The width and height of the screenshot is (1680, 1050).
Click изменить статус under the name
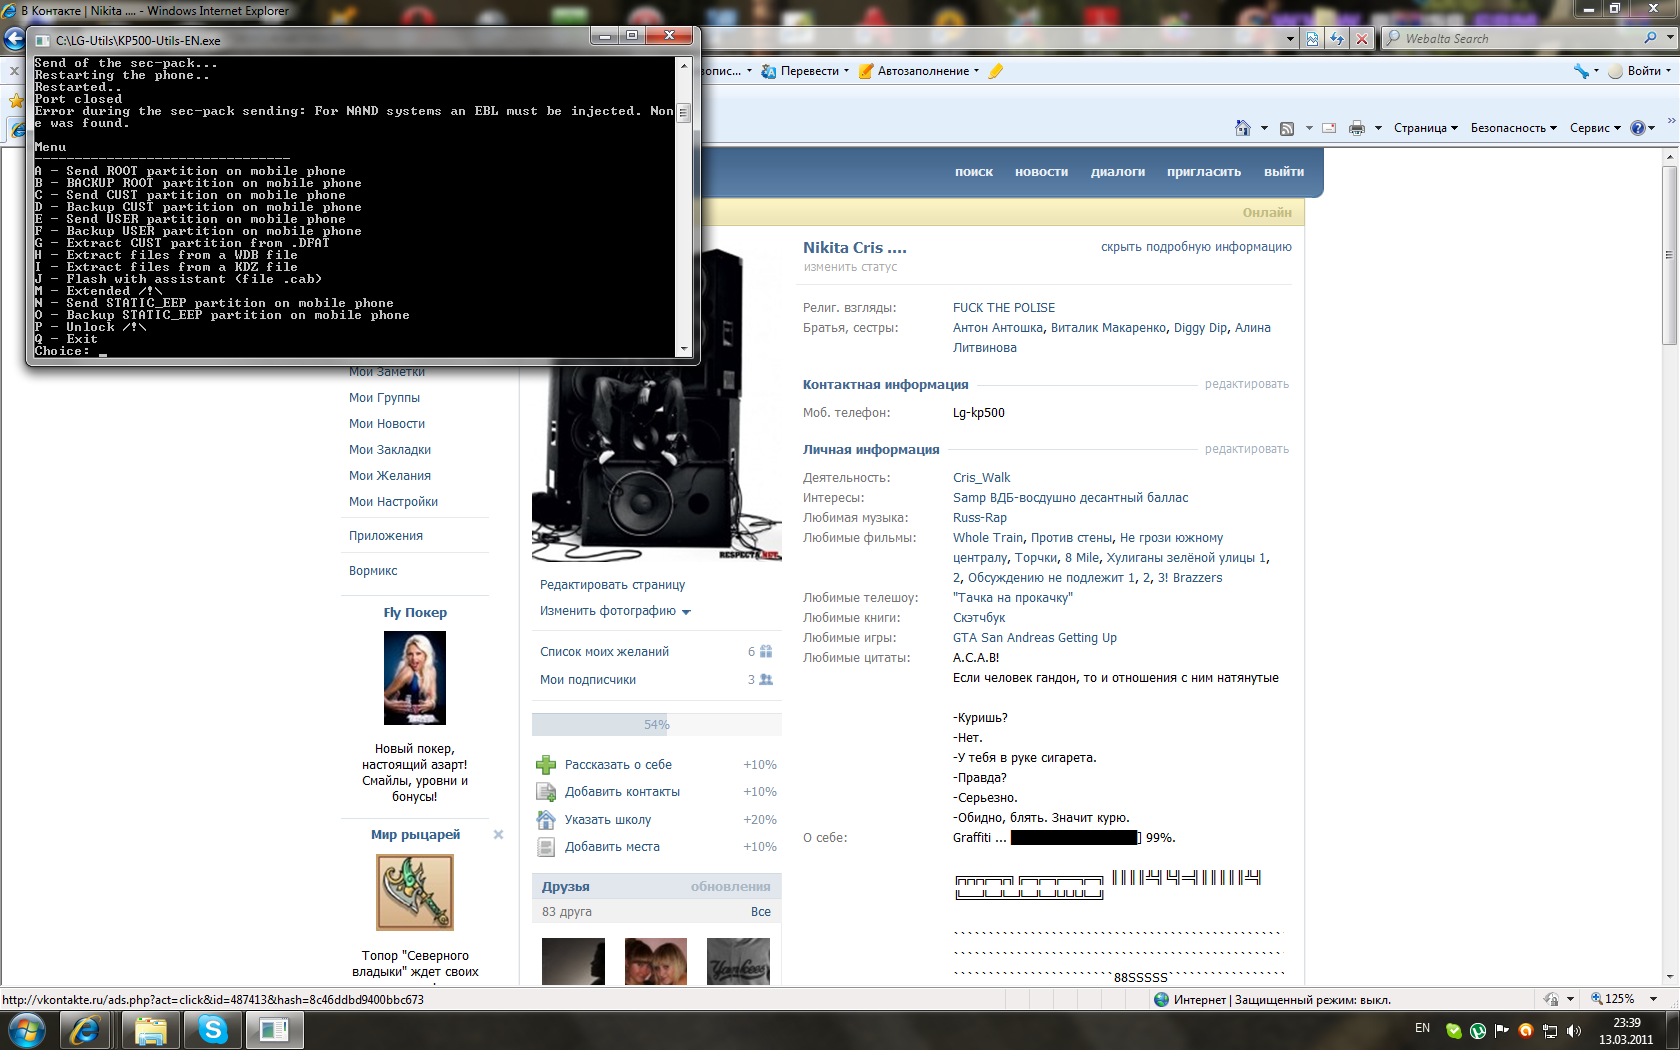point(850,267)
